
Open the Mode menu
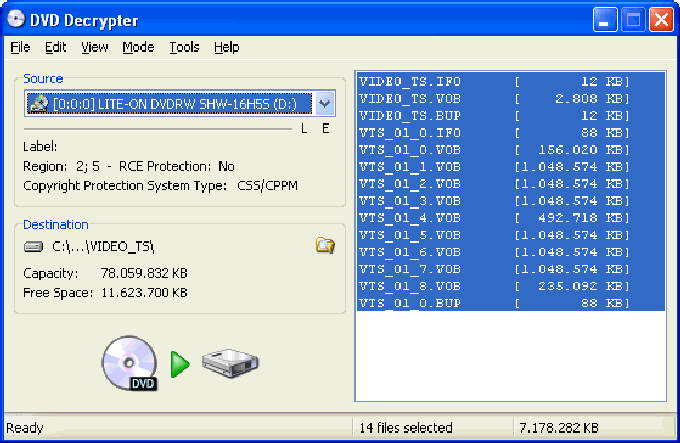tap(138, 47)
